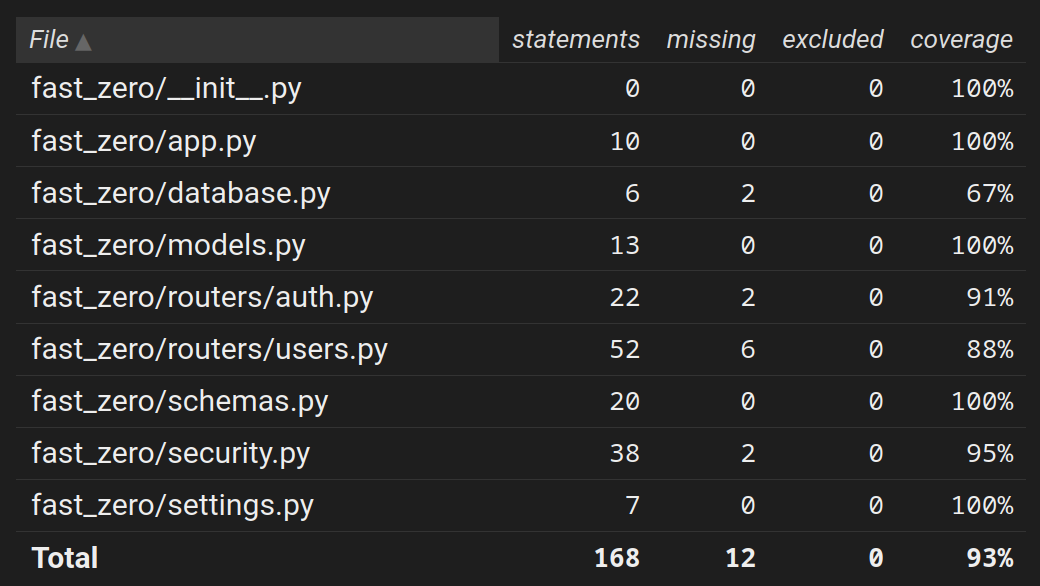
Task: Click the sort arrow beside File header
Action: pos(83,42)
